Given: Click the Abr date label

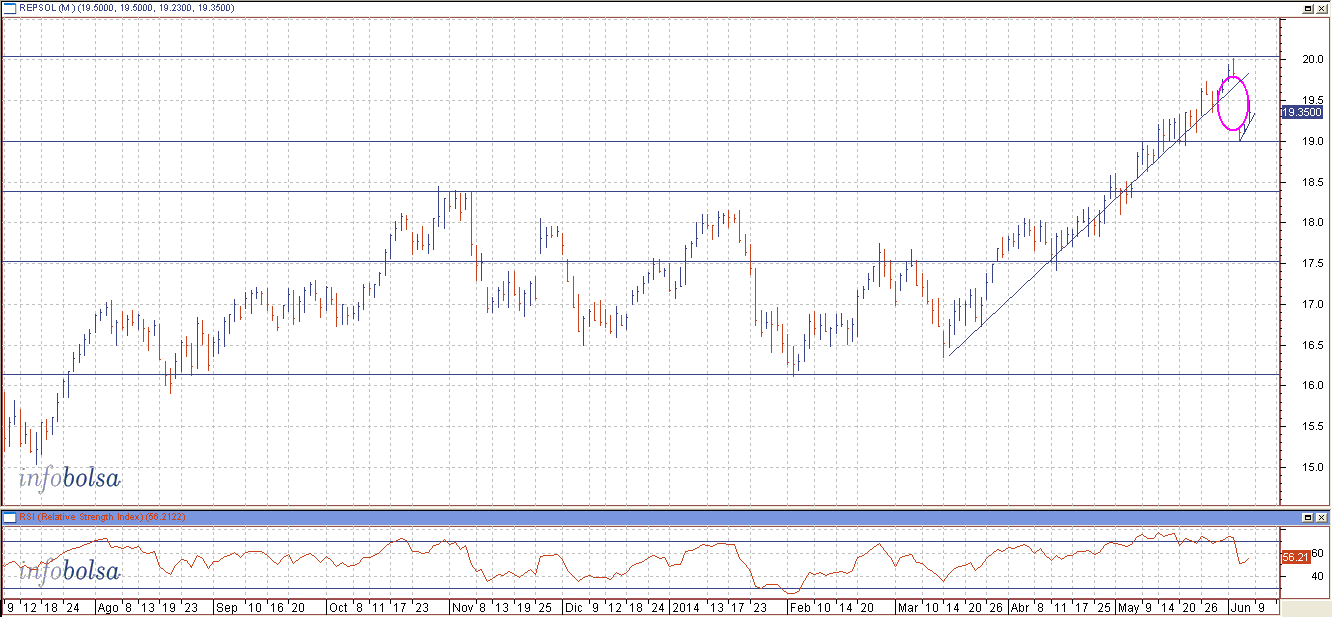Looking at the screenshot, I should [1019, 607].
